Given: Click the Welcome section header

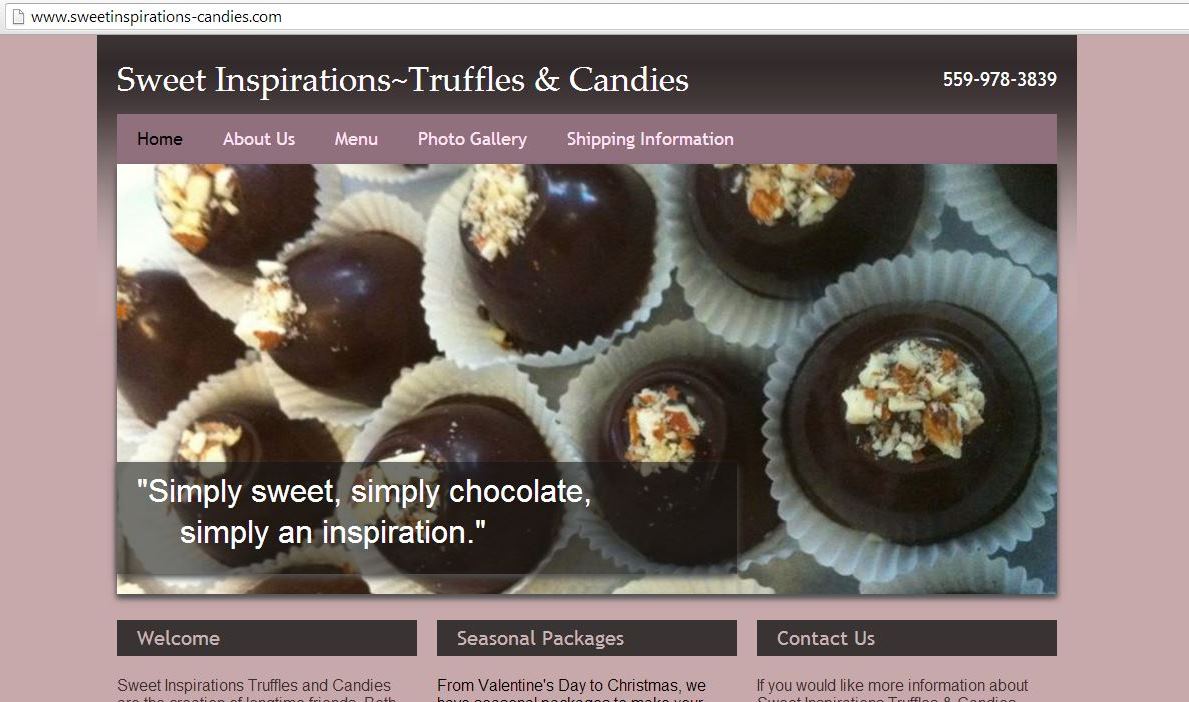Looking at the screenshot, I should [x=267, y=638].
